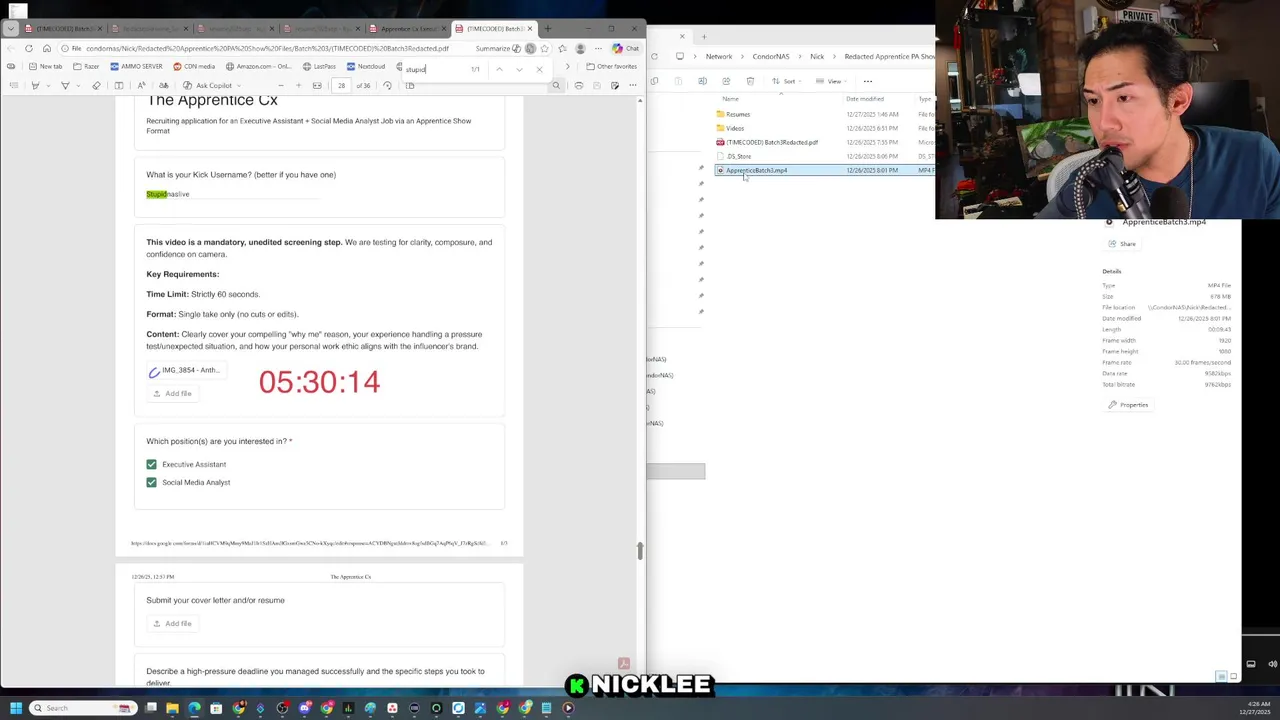This screenshot has width=1280, height=720.
Task: Click the Explorer copy icon
Action: click(x=654, y=81)
